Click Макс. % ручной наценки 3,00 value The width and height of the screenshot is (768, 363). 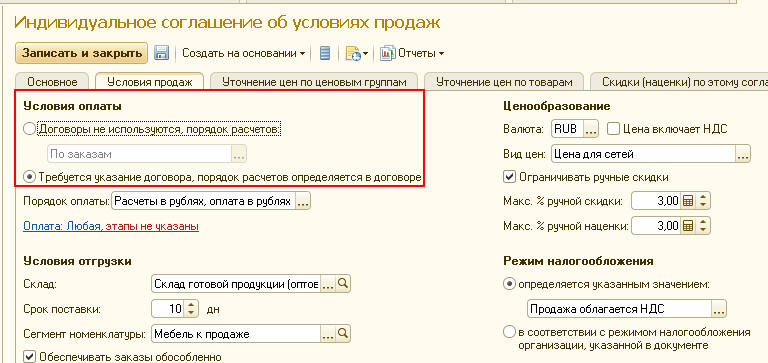coord(656,226)
